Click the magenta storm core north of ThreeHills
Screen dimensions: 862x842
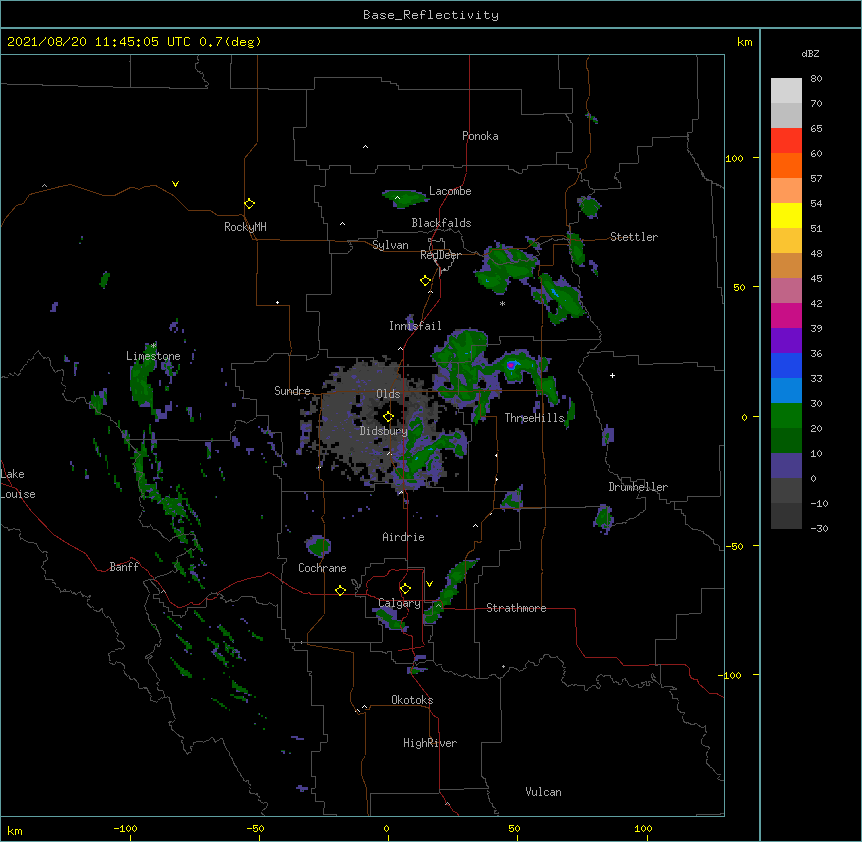click(x=511, y=365)
